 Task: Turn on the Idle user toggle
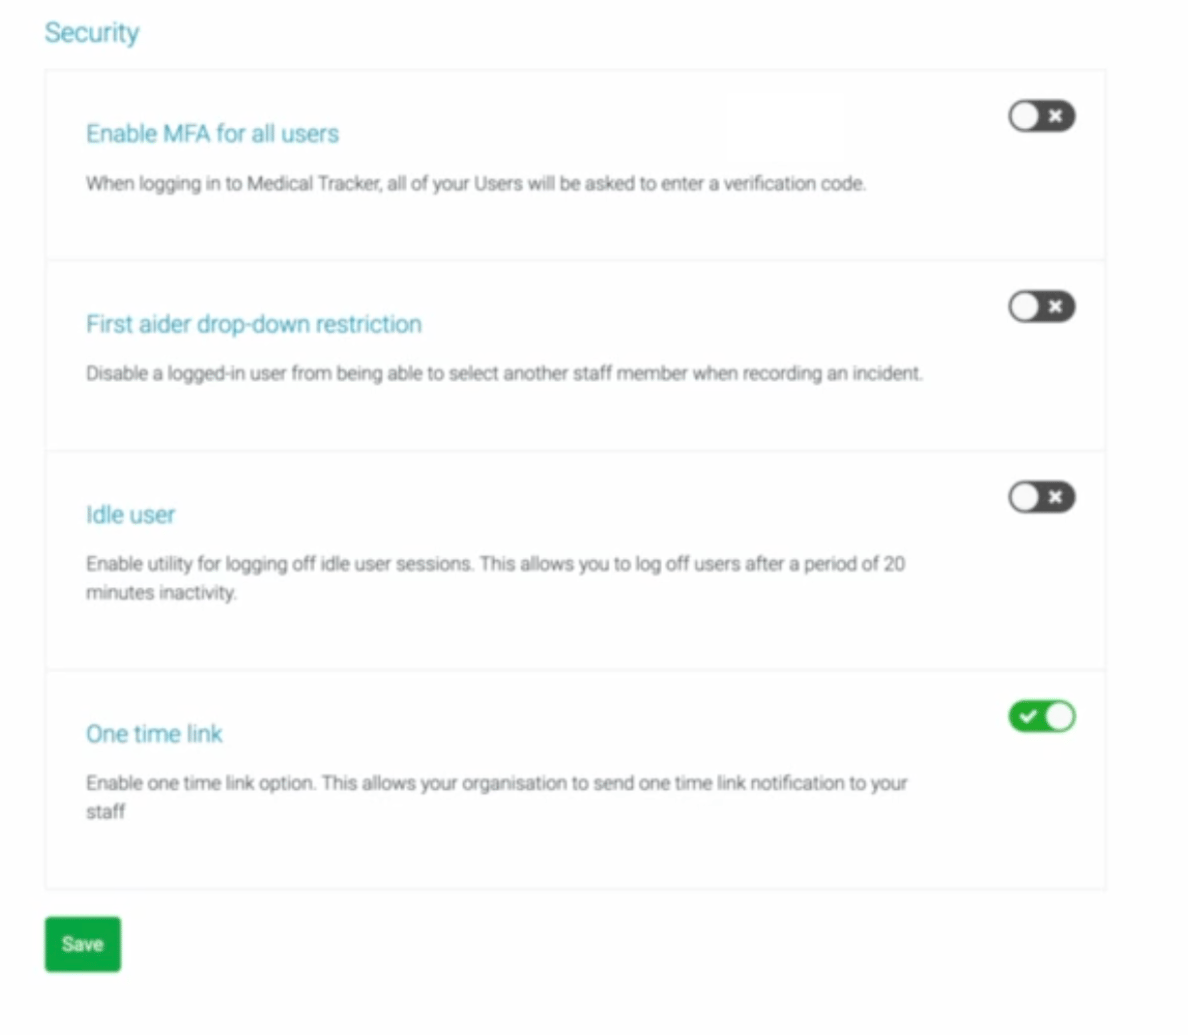click(x=1041, y=497)
